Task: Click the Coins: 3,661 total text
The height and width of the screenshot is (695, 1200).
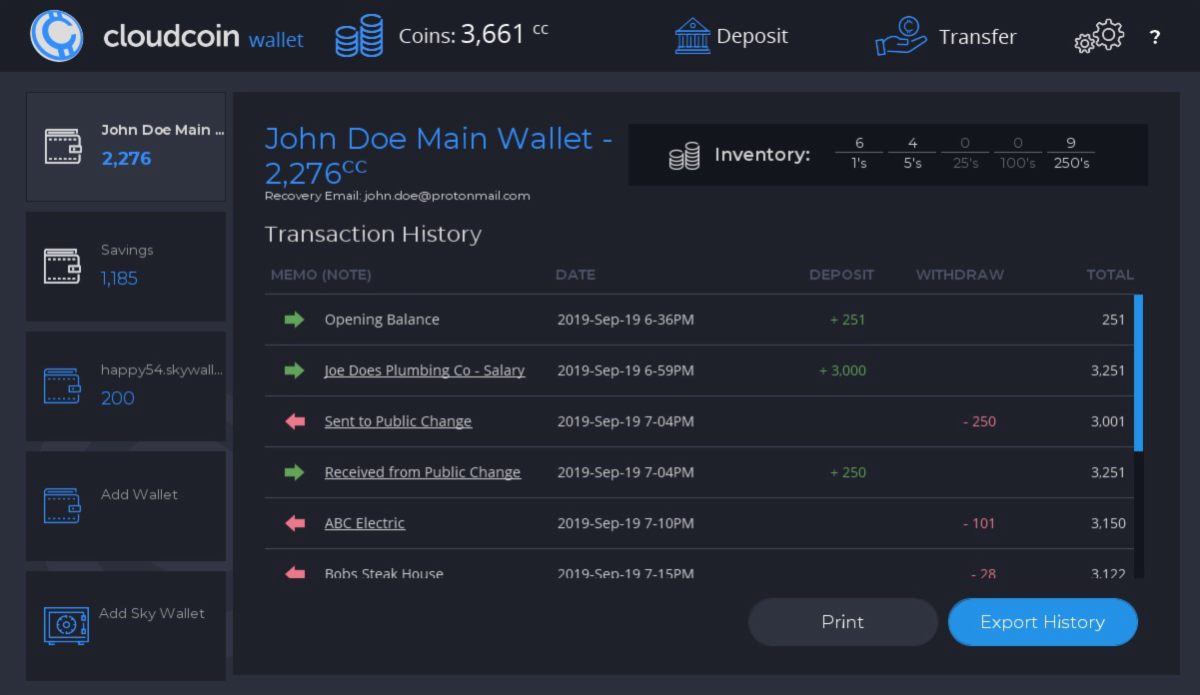Action: pos(473,36)
